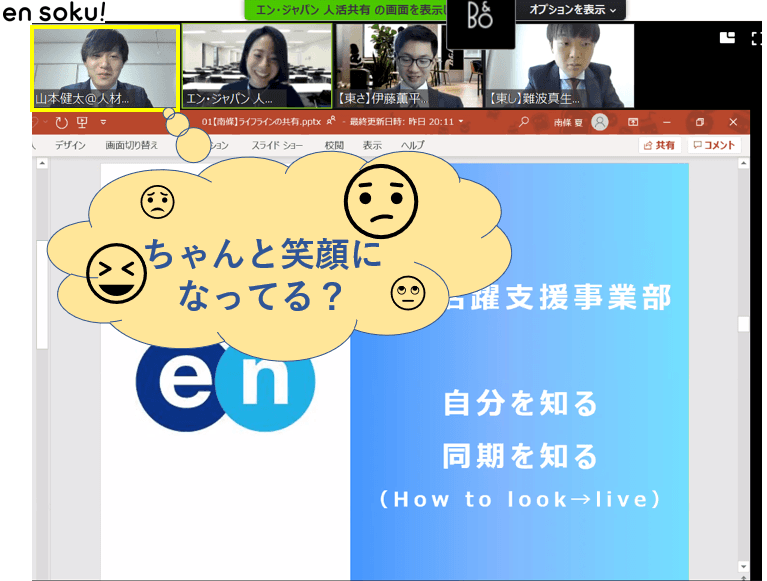
Task: Open the デザイン ribbon tab
Action: coord(70,145)
